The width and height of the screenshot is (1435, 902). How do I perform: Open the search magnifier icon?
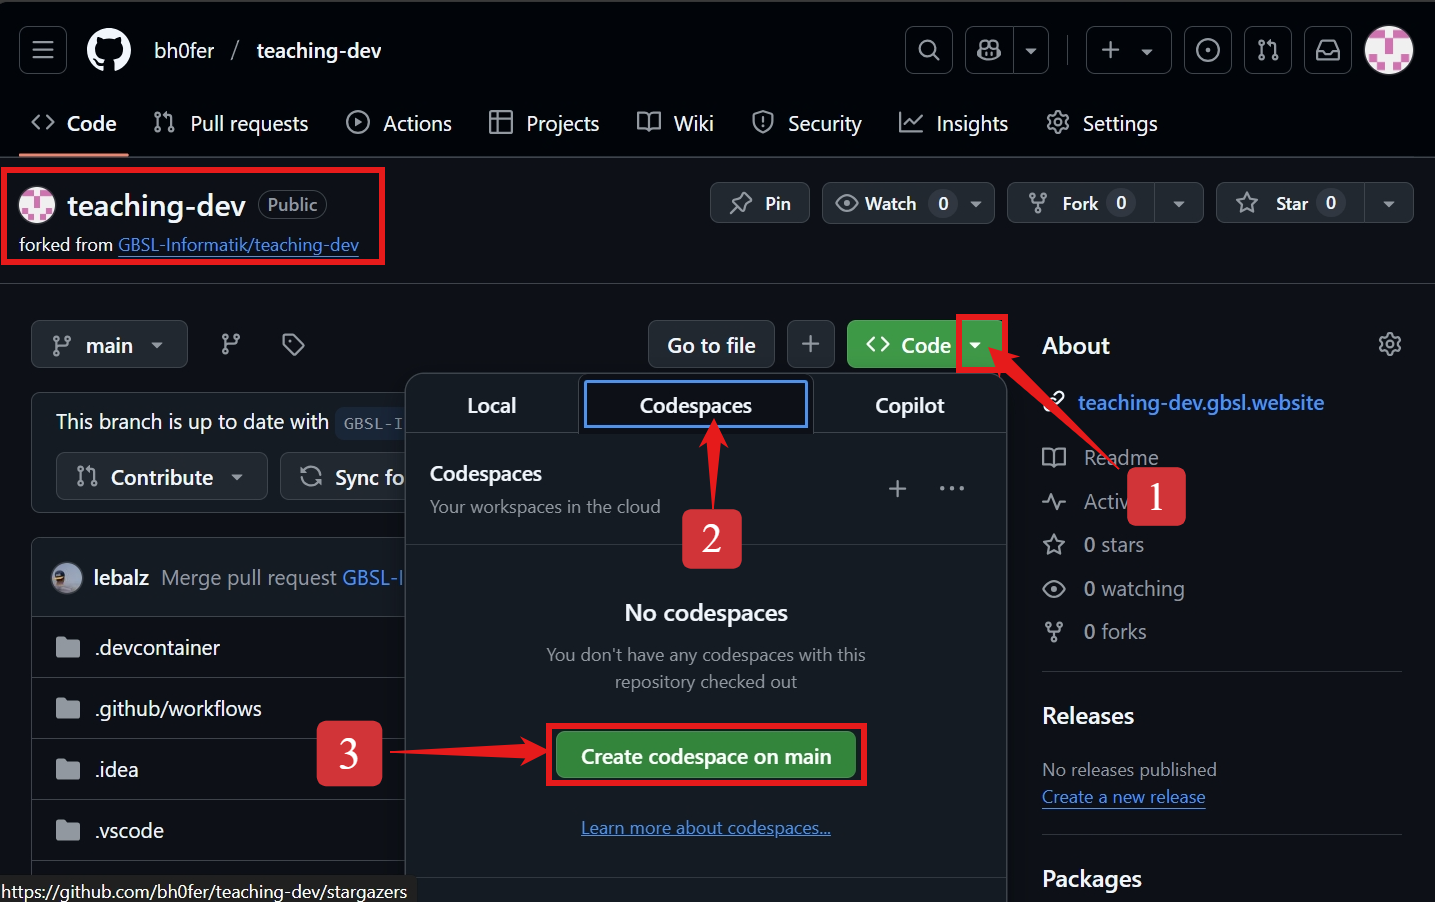tap(928, 50)
